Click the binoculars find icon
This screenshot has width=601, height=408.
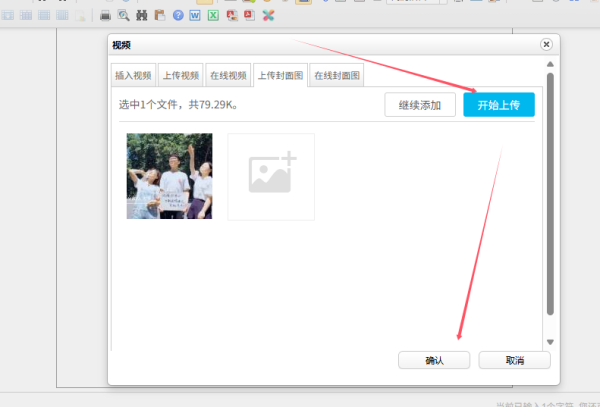pos(141,16)
